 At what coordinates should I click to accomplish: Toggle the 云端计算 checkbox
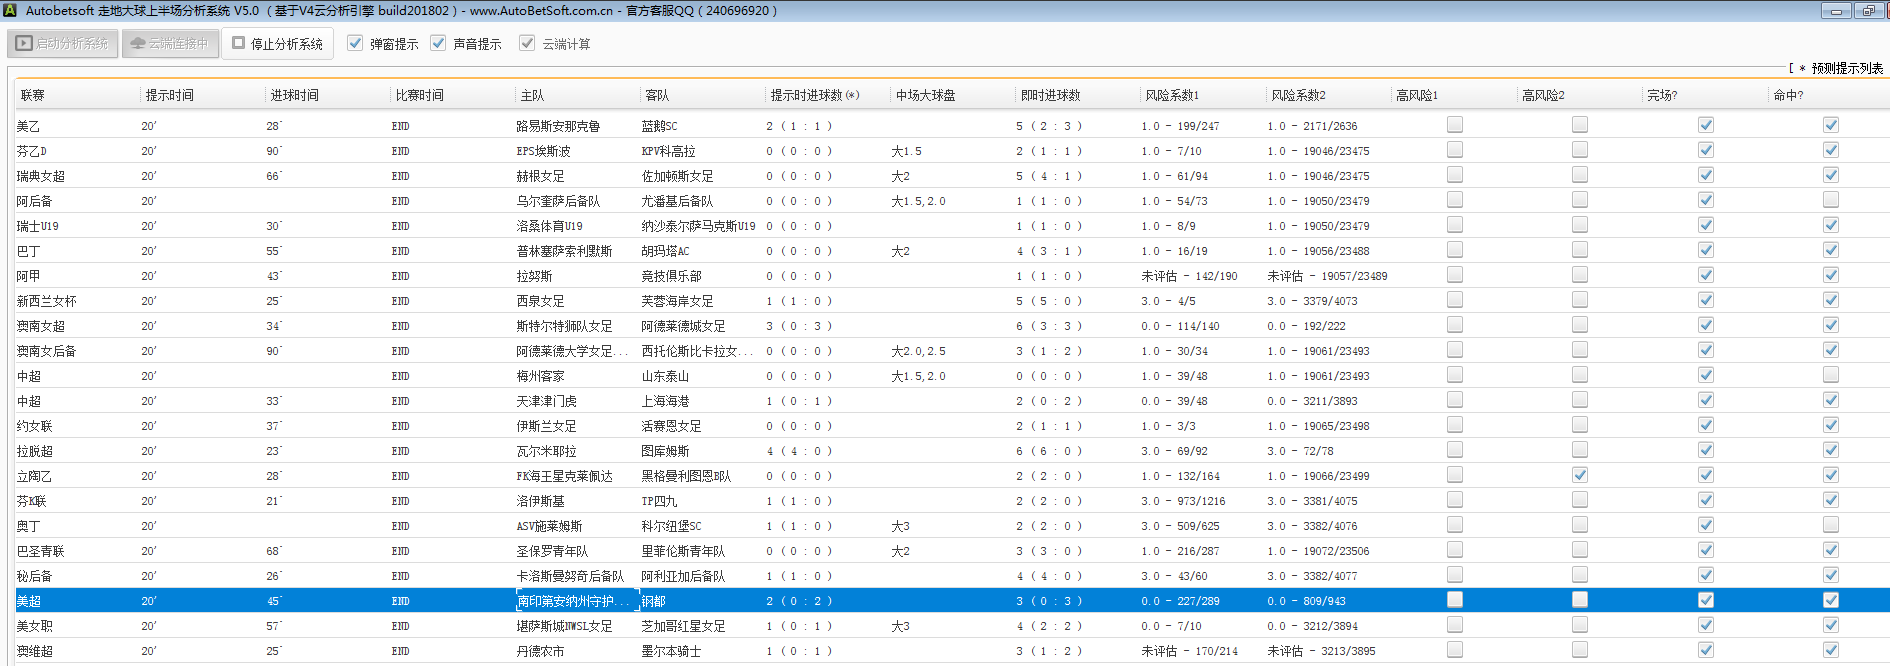(527, 43)
